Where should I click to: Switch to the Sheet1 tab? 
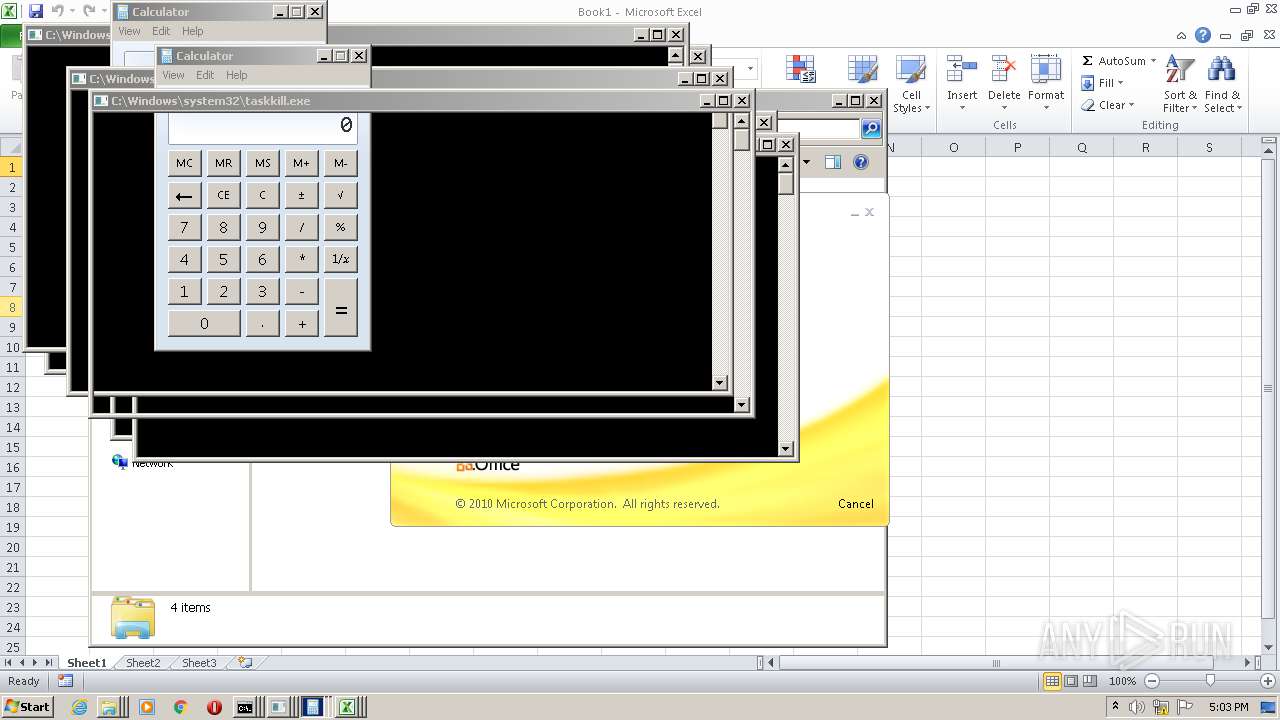(x=87, y=662)
